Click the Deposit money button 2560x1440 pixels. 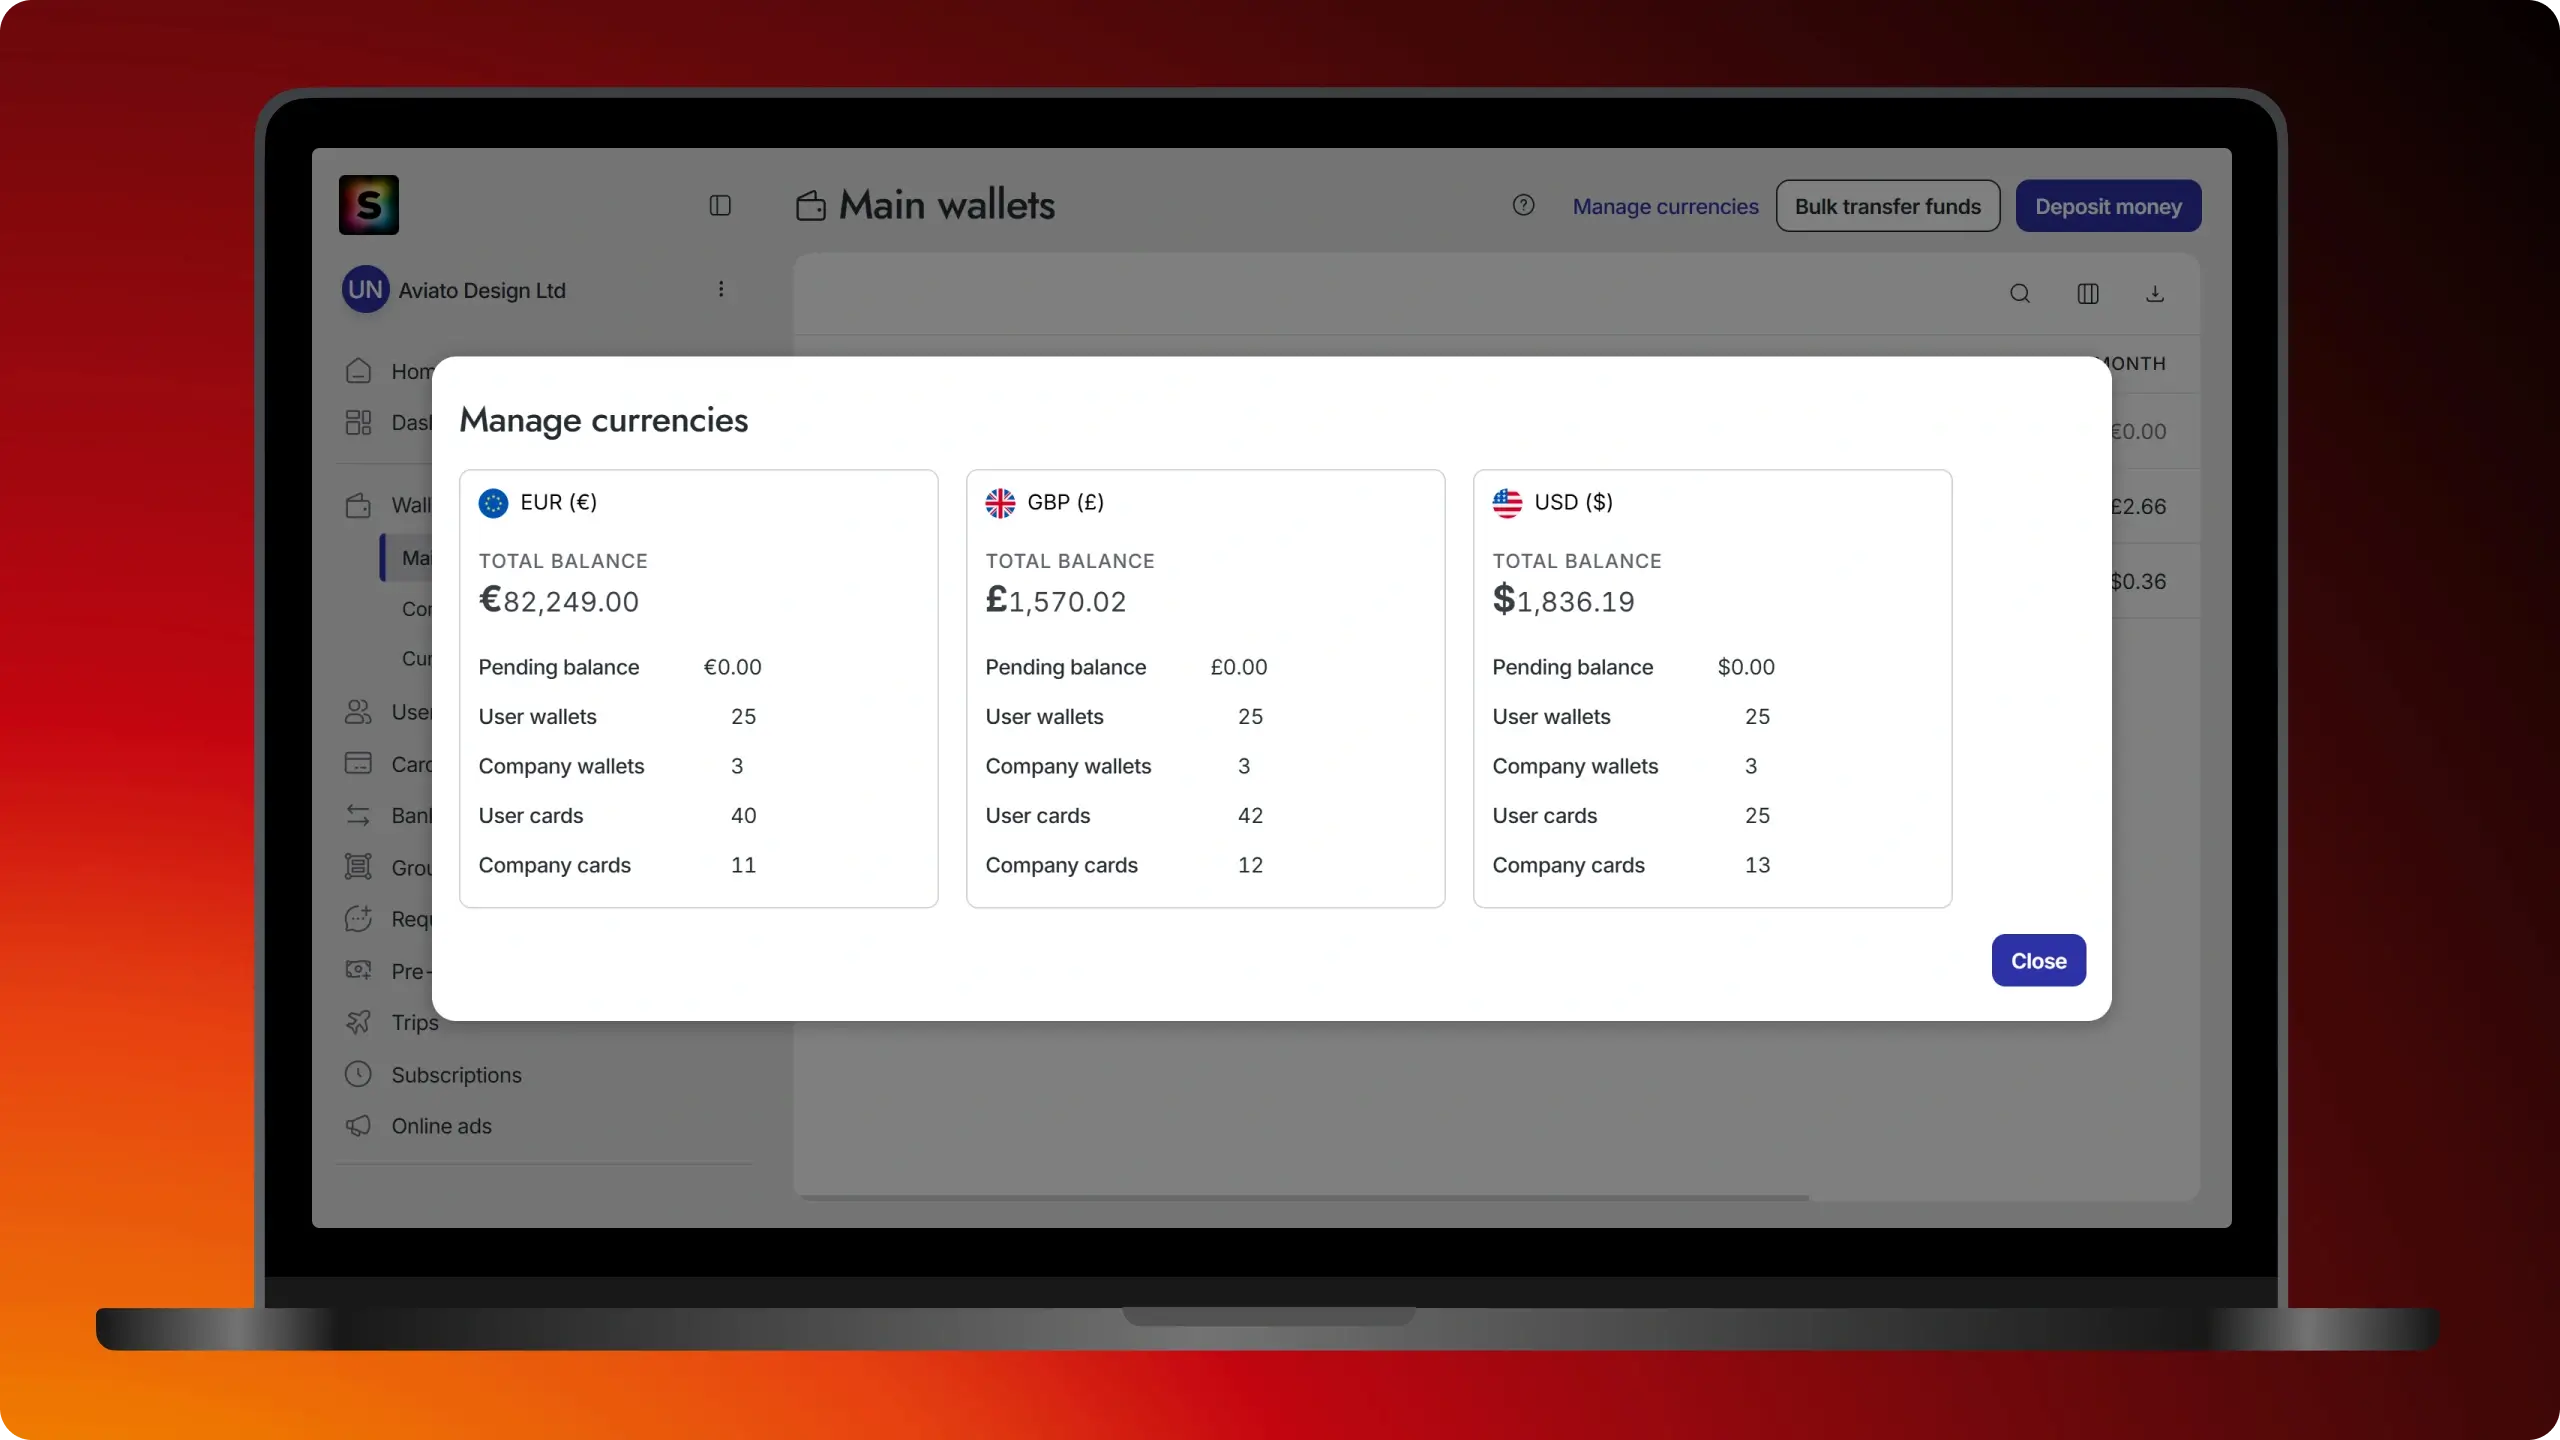pos(2108,206)
